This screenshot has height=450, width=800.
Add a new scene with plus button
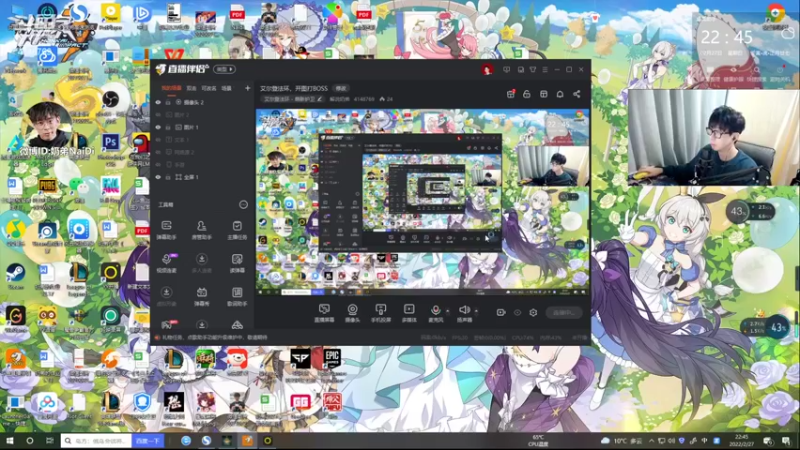pyautogui.click(x=247, y=88)
